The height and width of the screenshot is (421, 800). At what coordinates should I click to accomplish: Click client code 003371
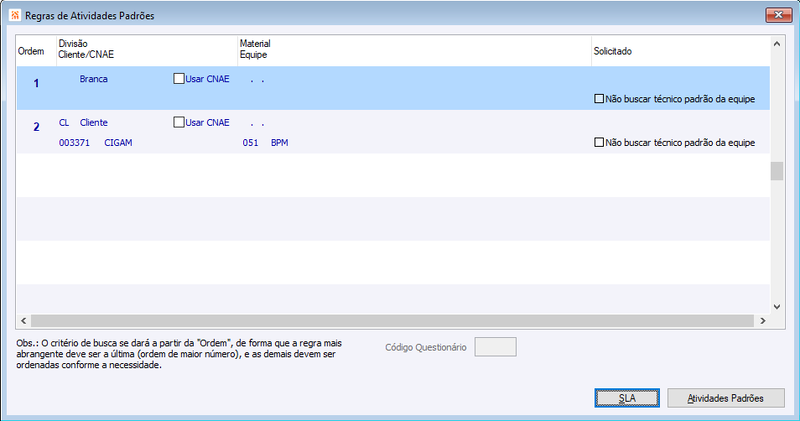pos(74,143)
